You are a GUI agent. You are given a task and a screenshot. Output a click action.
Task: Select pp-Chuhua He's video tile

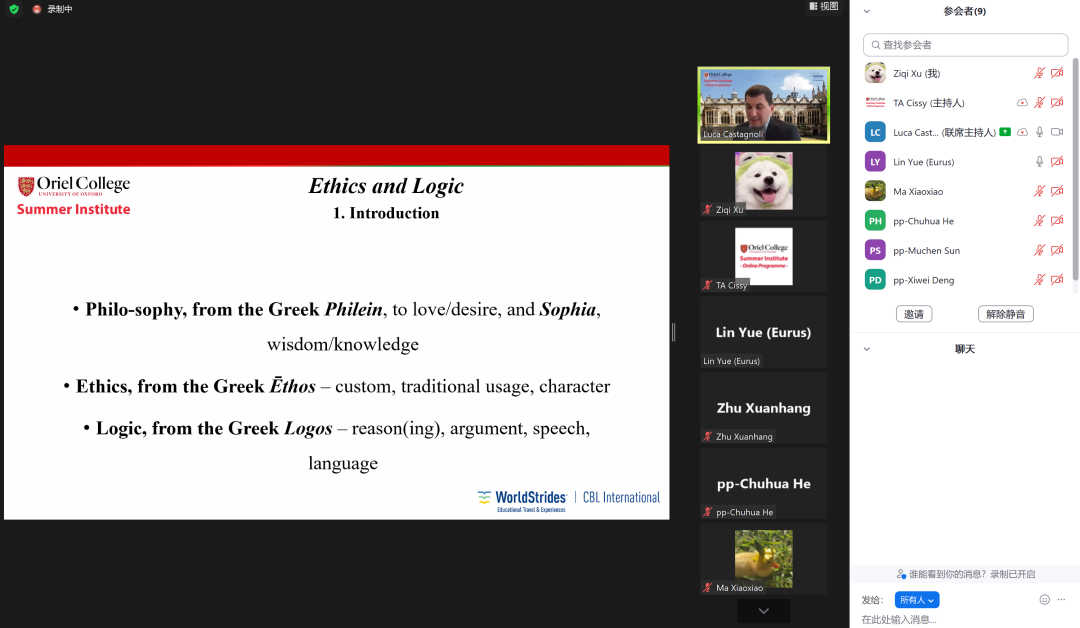(x=764, y=484)
